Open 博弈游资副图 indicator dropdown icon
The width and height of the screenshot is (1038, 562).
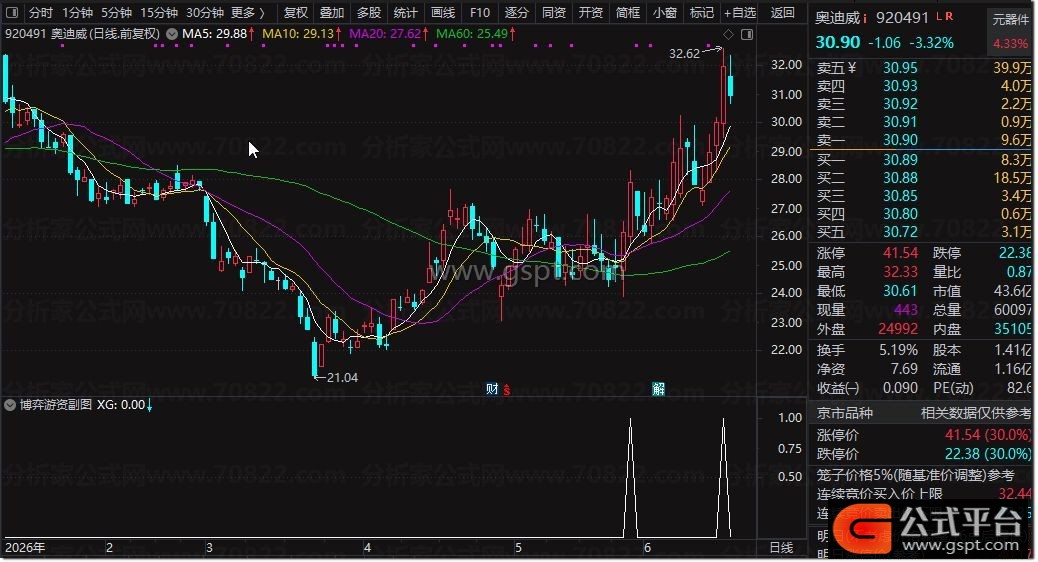click(10, 405)
